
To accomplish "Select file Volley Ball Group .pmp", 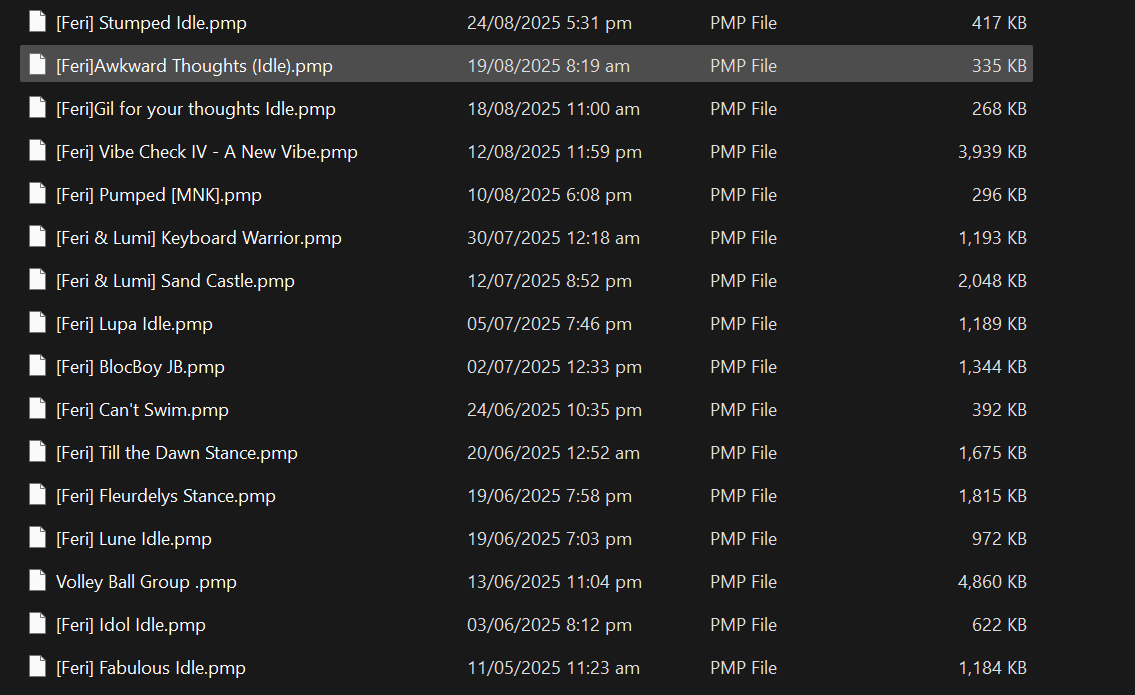I will pos(146,582).
